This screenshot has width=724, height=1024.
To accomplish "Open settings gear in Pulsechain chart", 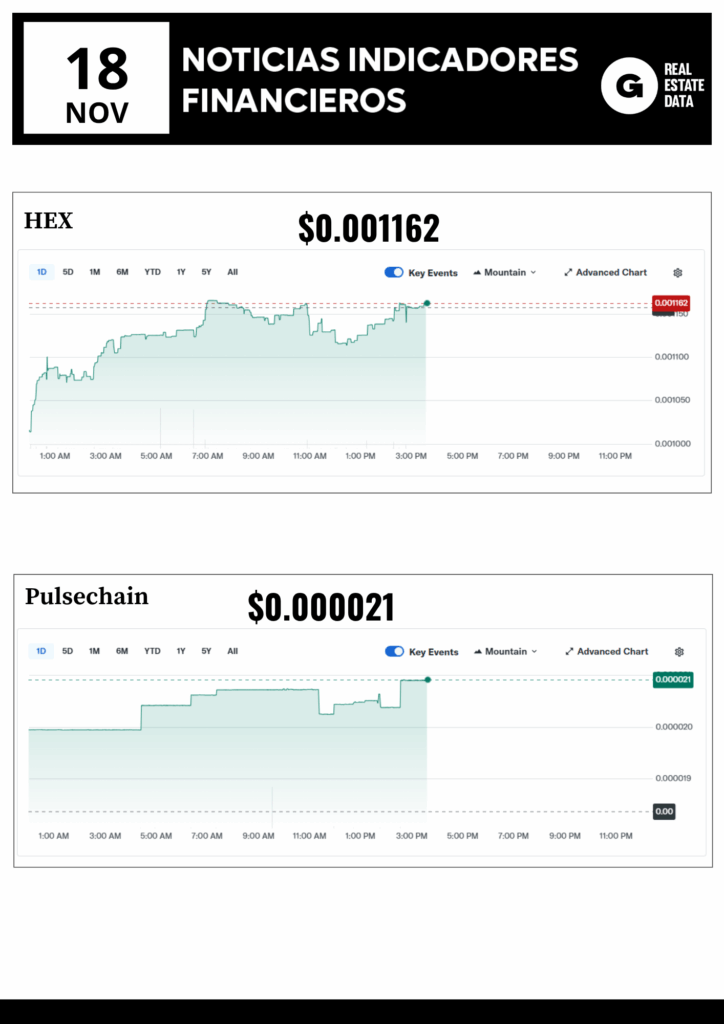I will pyautogui.click(x=679, y=651).
